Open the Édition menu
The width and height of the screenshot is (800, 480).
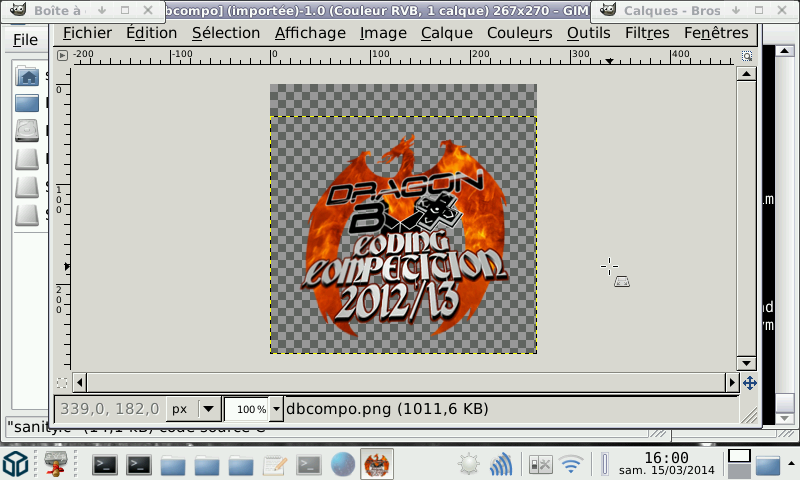(152, 33)
